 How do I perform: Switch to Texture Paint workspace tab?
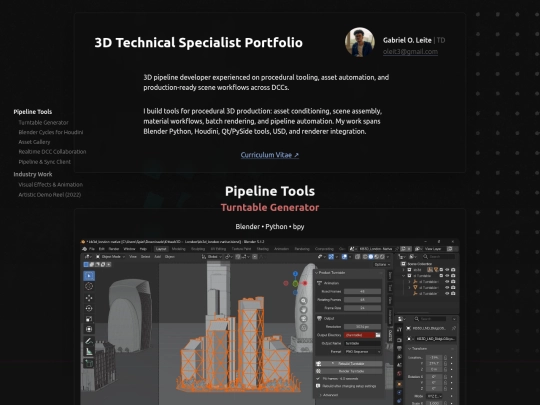(241, 249)
